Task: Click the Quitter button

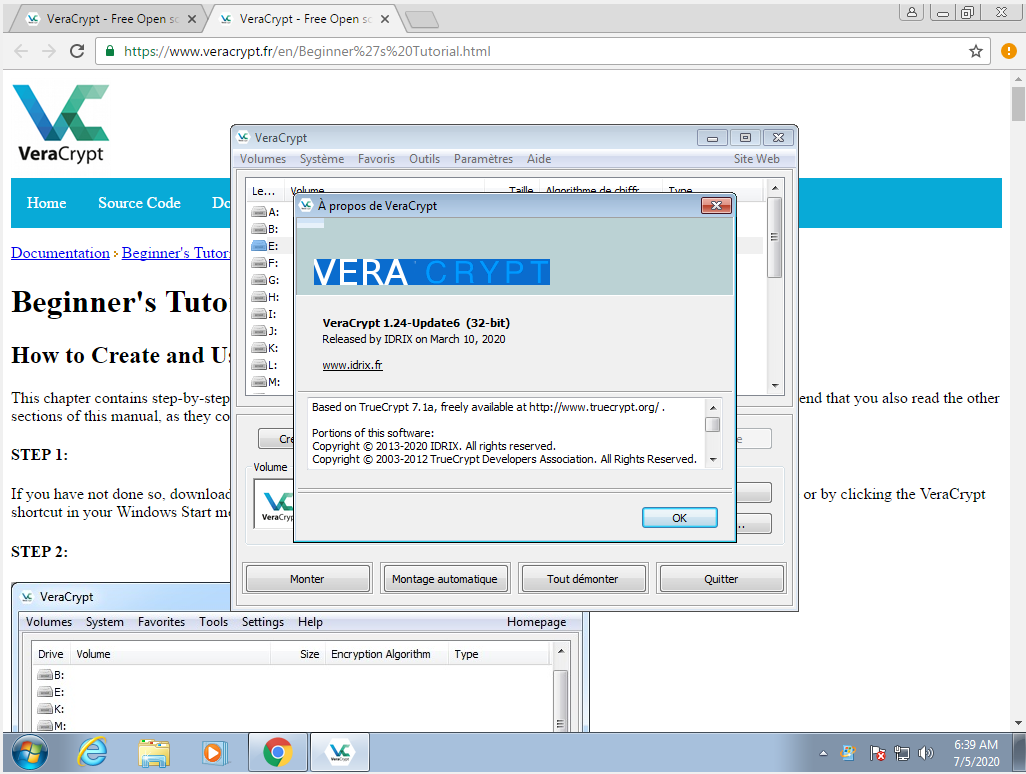Action: [720, 579]
